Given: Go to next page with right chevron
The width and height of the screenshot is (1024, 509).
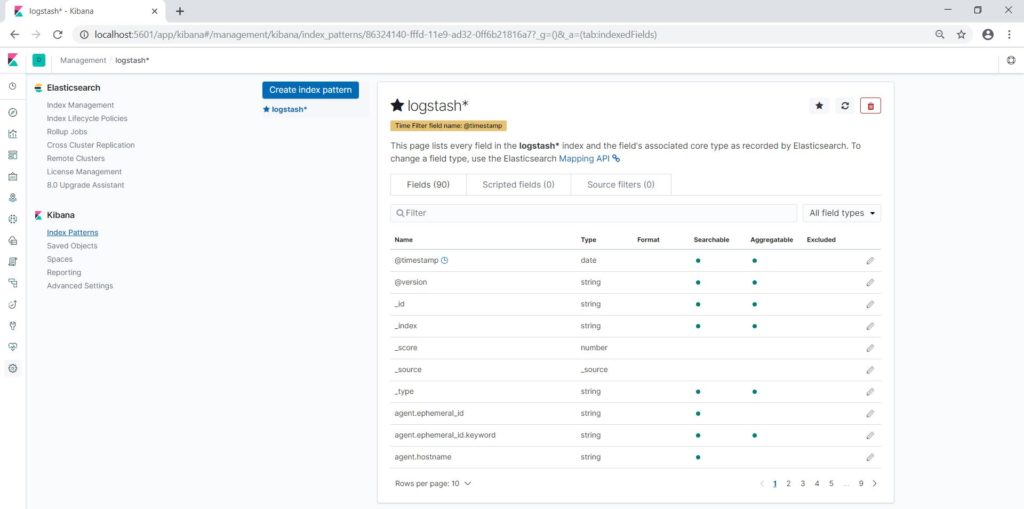Looking at the screenshot, I should click(x=875, y=484).
